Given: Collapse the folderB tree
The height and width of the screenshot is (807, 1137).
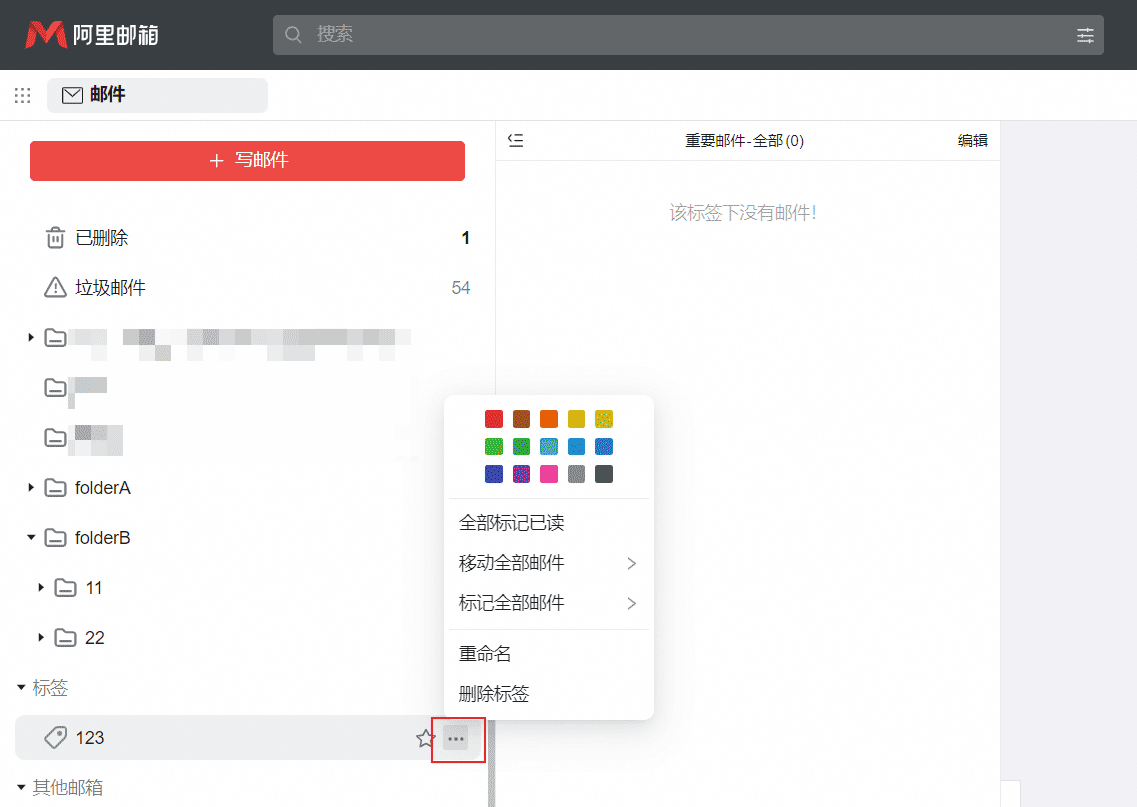Looking at the screenshot, I should (x=31, y=537).
